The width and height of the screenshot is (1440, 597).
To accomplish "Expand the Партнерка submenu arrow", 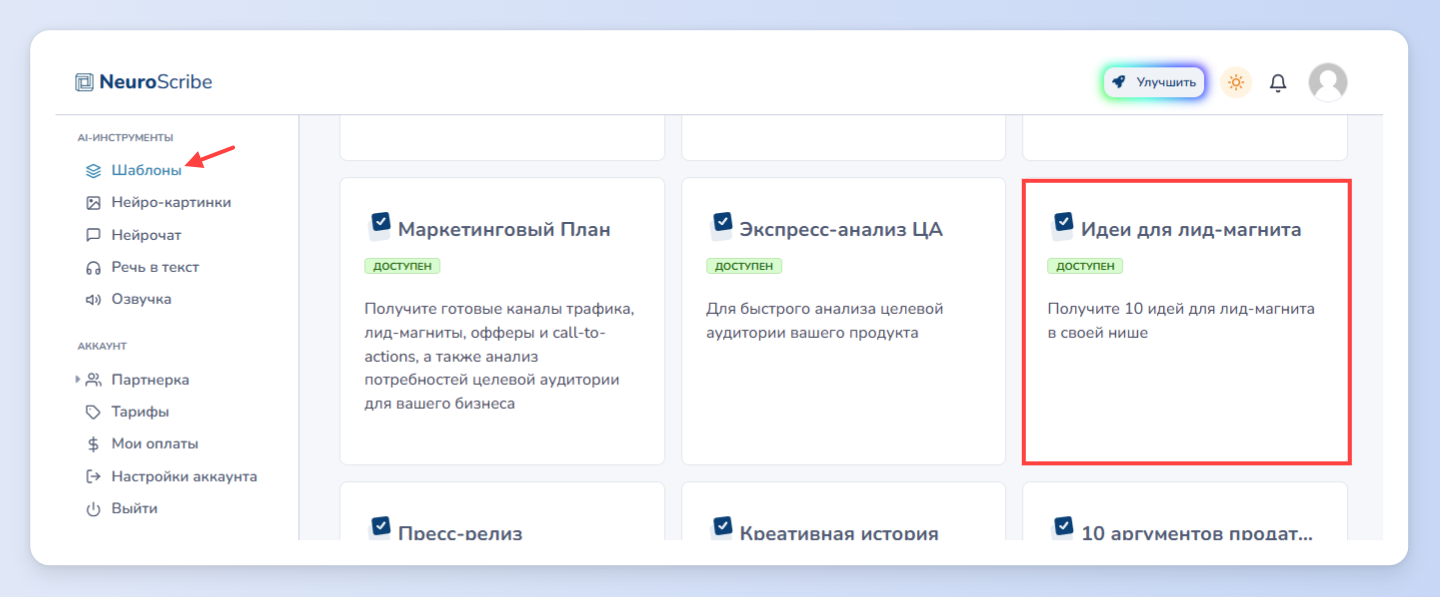I will pos(78,380).
